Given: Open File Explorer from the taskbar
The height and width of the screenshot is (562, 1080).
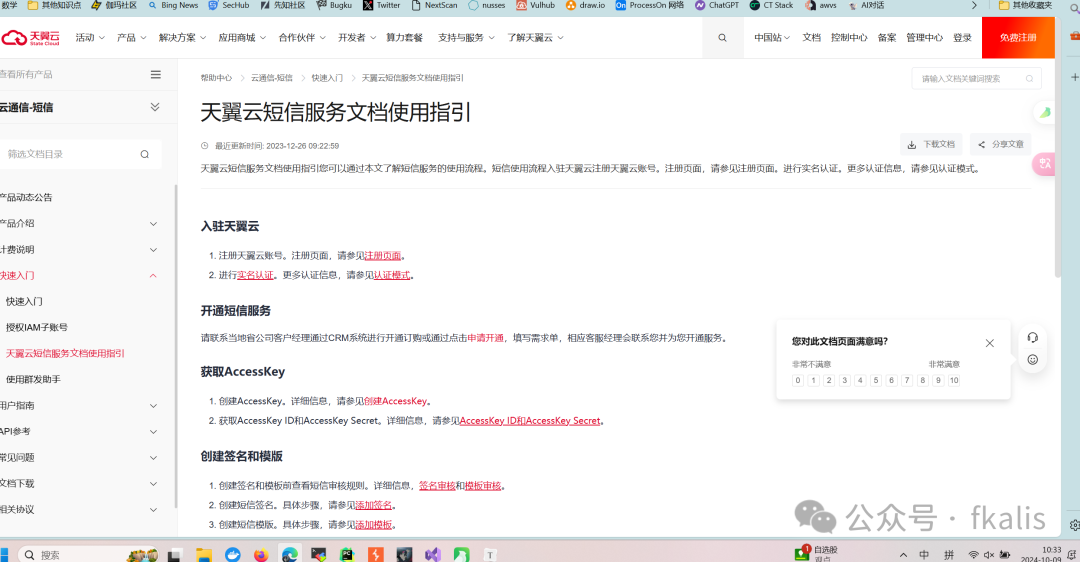Looking at the screenshot, I should point(203,554).
